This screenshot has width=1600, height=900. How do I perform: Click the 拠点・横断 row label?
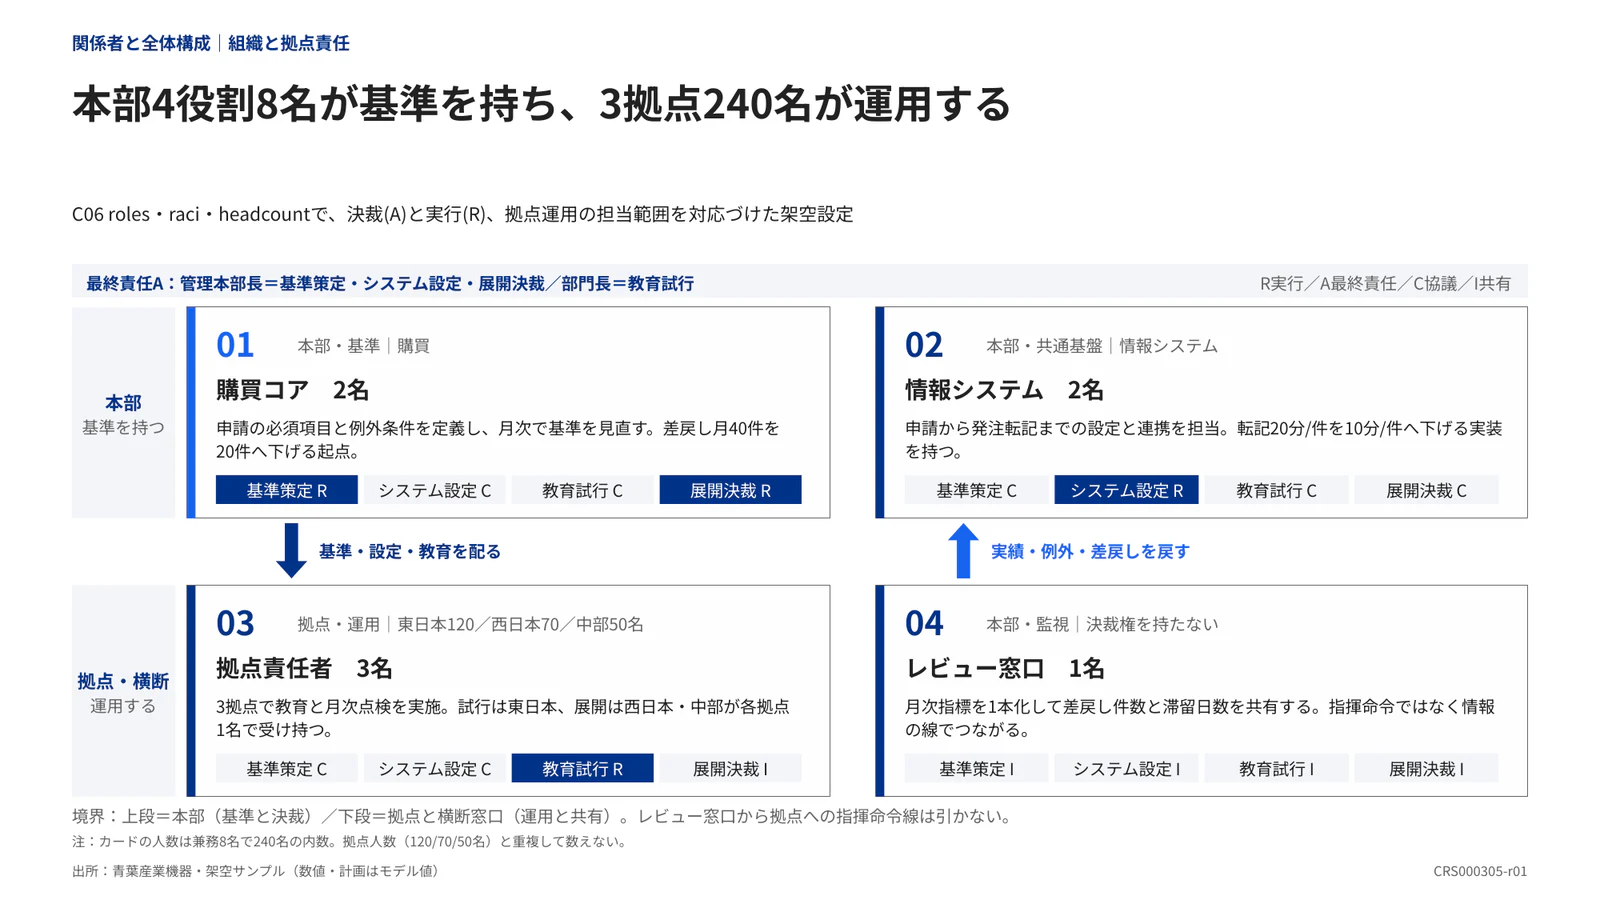click(x=123, y=681)
